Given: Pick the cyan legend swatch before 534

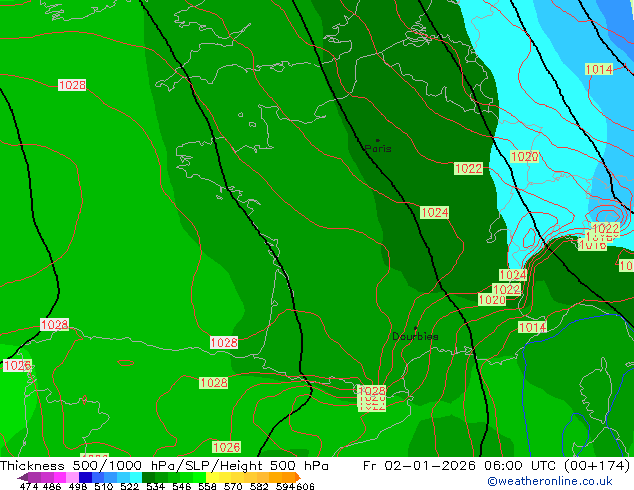Looking at the screenshot, I should (136, 477).
